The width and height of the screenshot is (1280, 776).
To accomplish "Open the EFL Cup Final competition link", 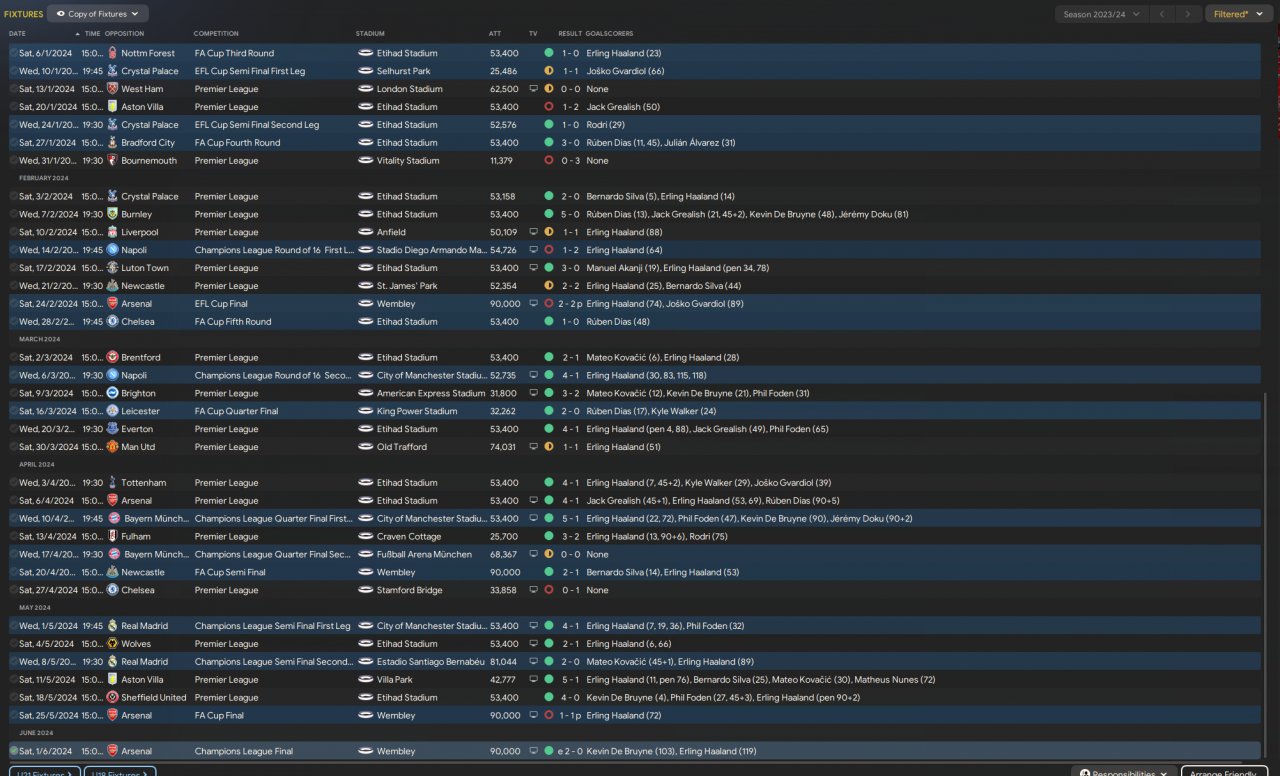I will (225, 304).
